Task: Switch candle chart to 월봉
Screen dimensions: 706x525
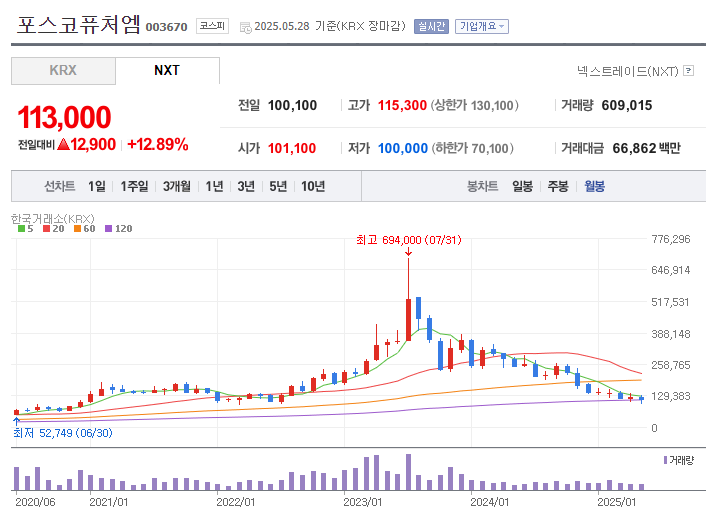Action: [x=594, y=186]
